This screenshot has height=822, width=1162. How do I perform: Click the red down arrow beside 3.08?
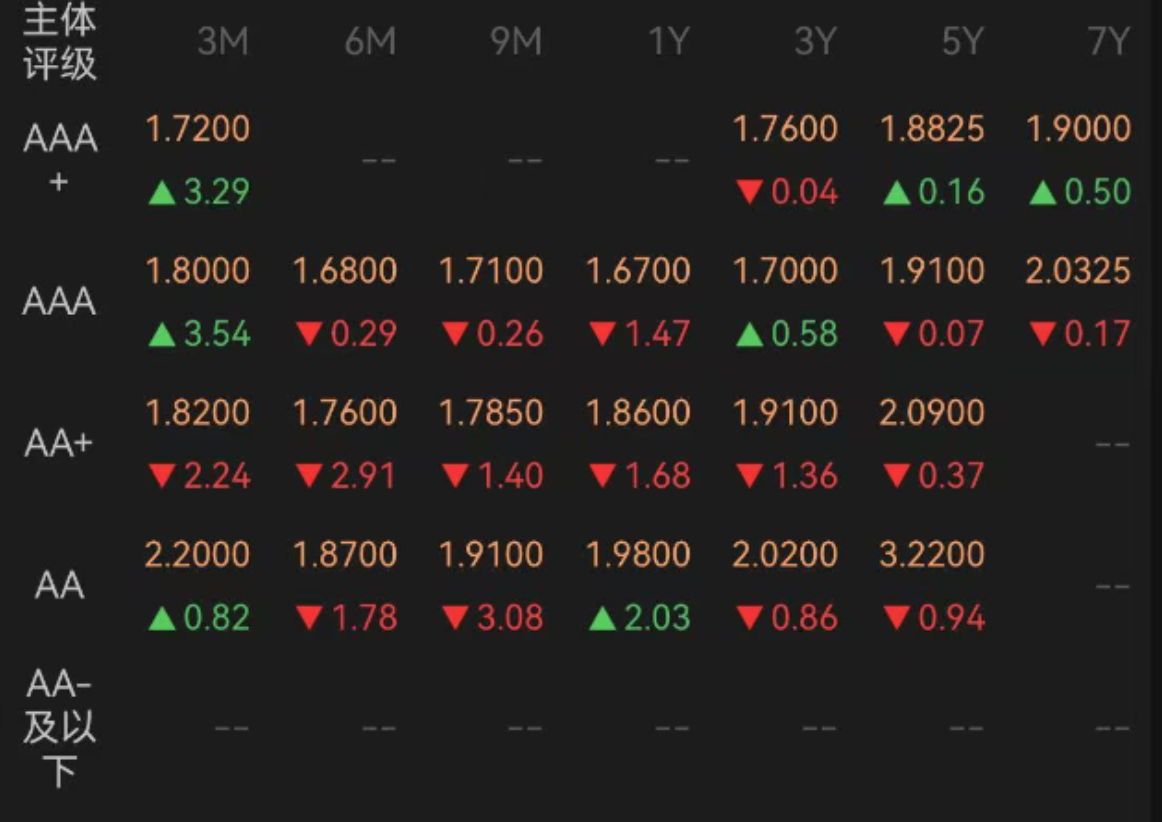pos(456,619)
